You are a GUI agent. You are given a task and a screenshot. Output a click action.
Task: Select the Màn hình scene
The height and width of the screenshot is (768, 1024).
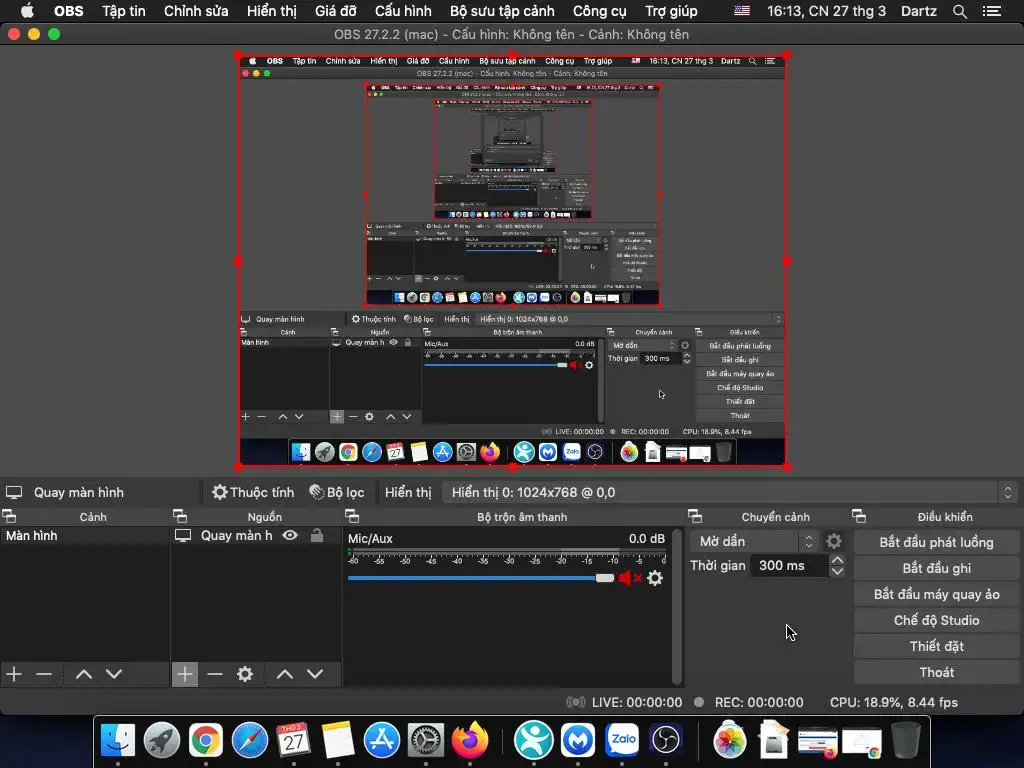tap(85, 536)
